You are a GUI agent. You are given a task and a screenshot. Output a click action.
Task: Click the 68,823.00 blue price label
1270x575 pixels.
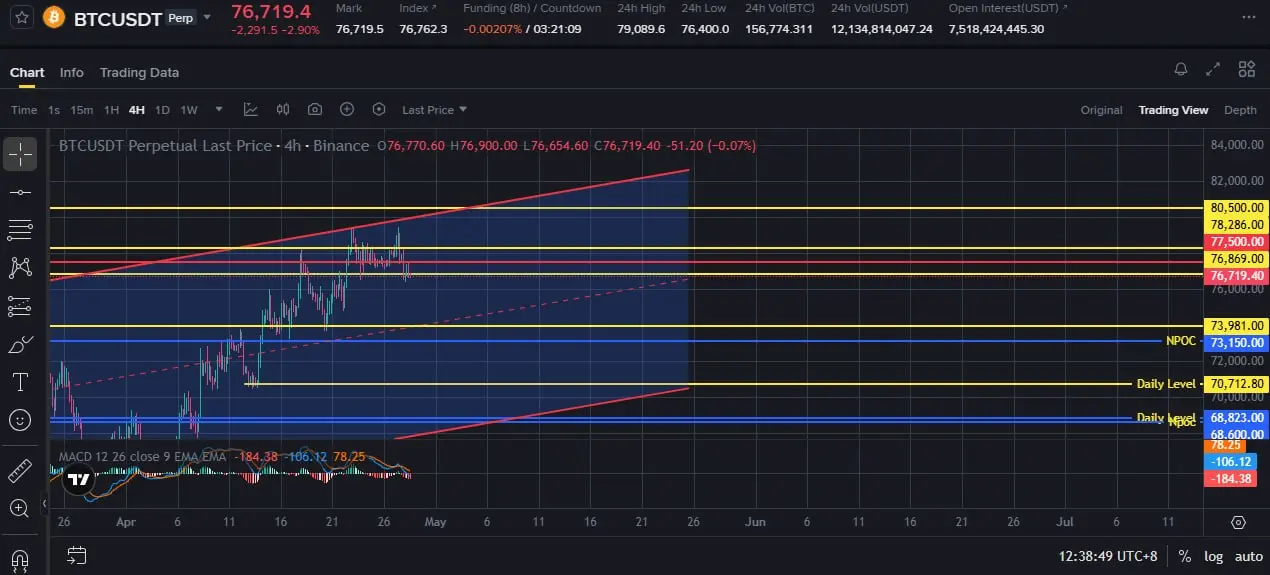(x=1237, y=416)
